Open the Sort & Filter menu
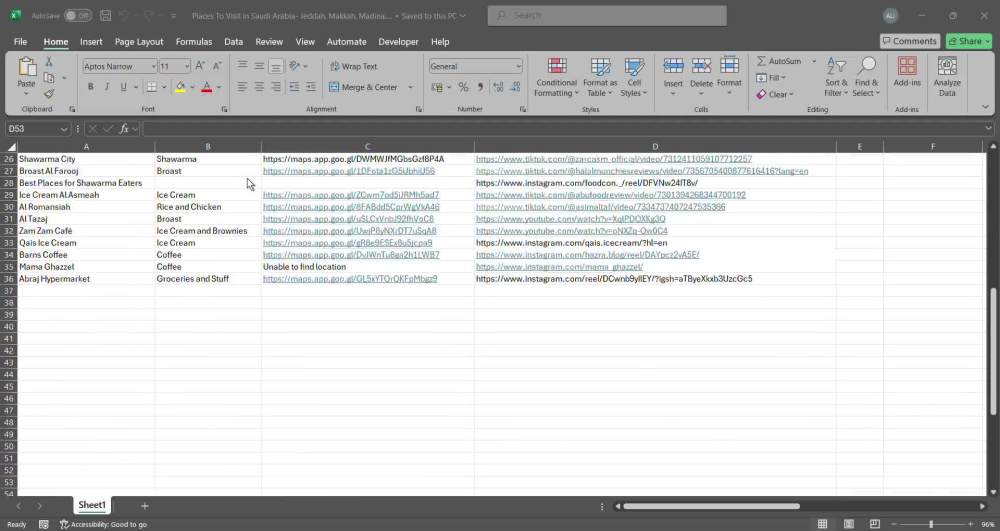 click(x=836, y=76)
